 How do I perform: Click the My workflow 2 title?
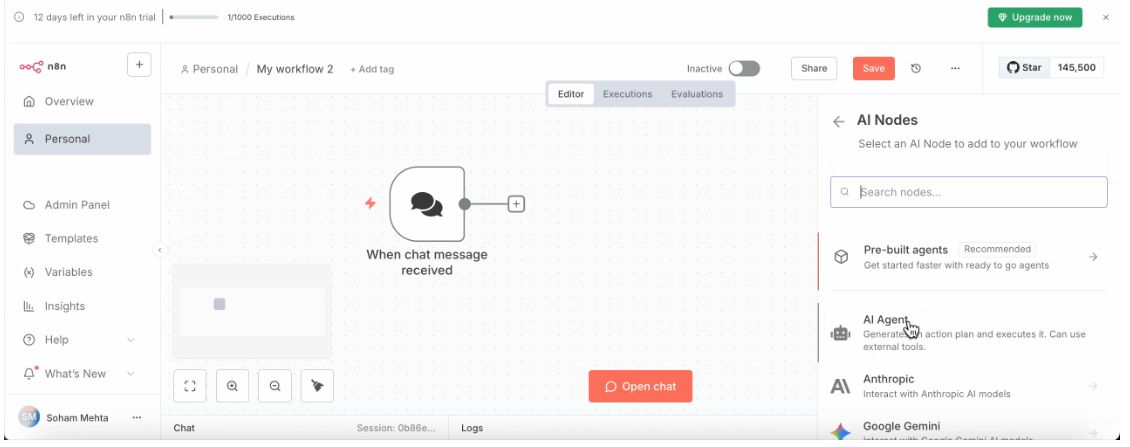[x=295, y=69]
